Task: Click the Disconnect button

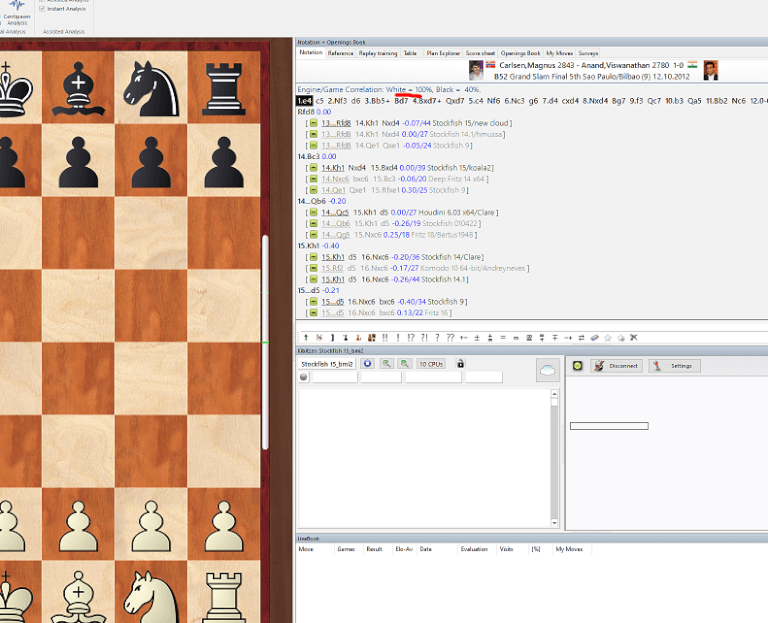Action: (616, 366)
